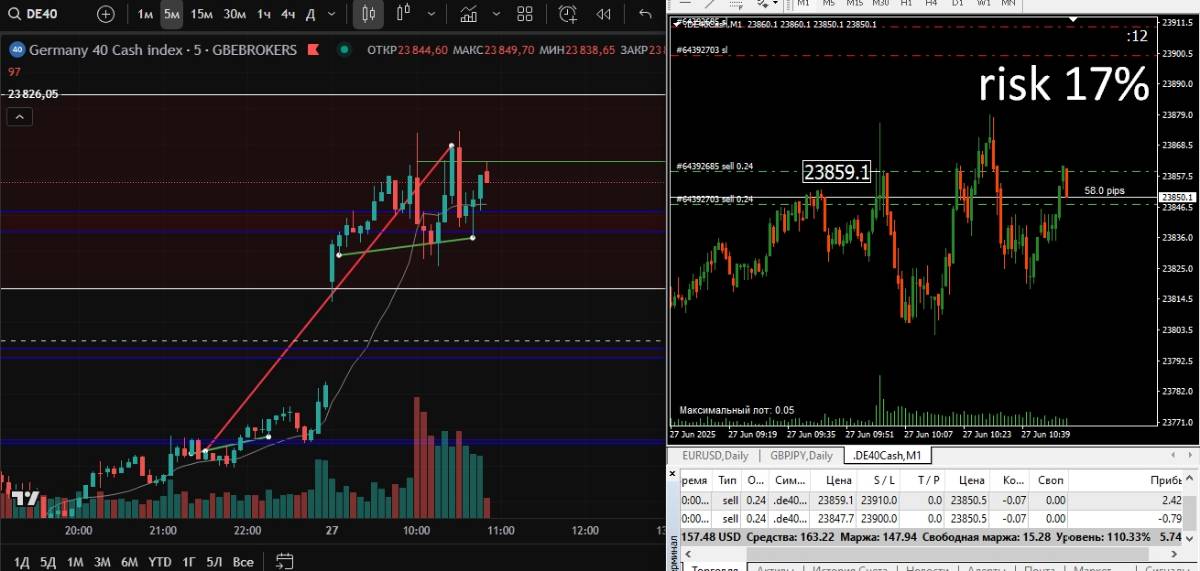Select the 1ч timeframe

(x=264, y=14)
